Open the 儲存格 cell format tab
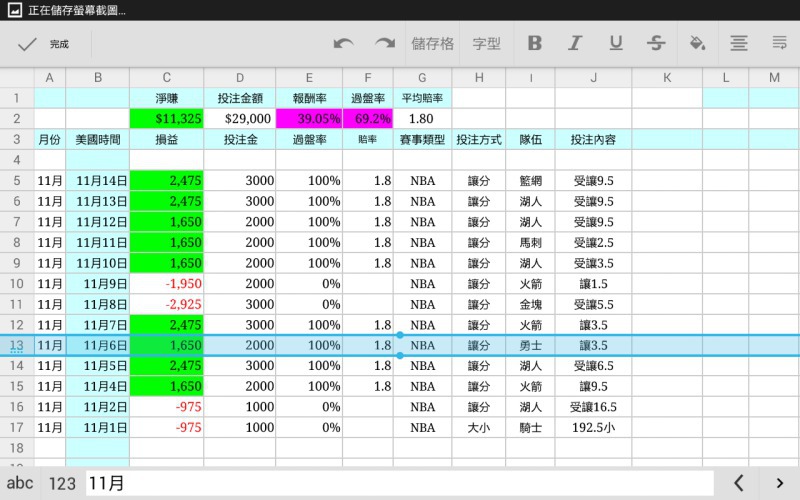 tap(433, 44)
